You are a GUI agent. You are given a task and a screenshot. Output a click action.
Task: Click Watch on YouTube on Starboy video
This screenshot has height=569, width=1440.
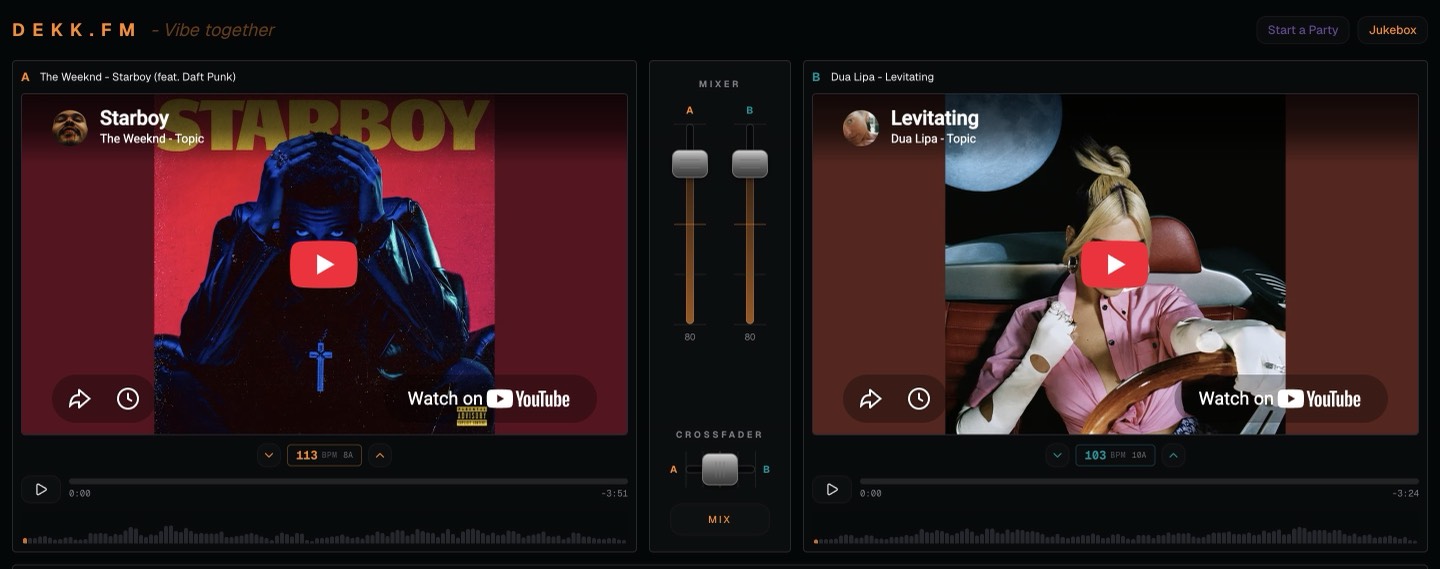click(x=490, y=399)
